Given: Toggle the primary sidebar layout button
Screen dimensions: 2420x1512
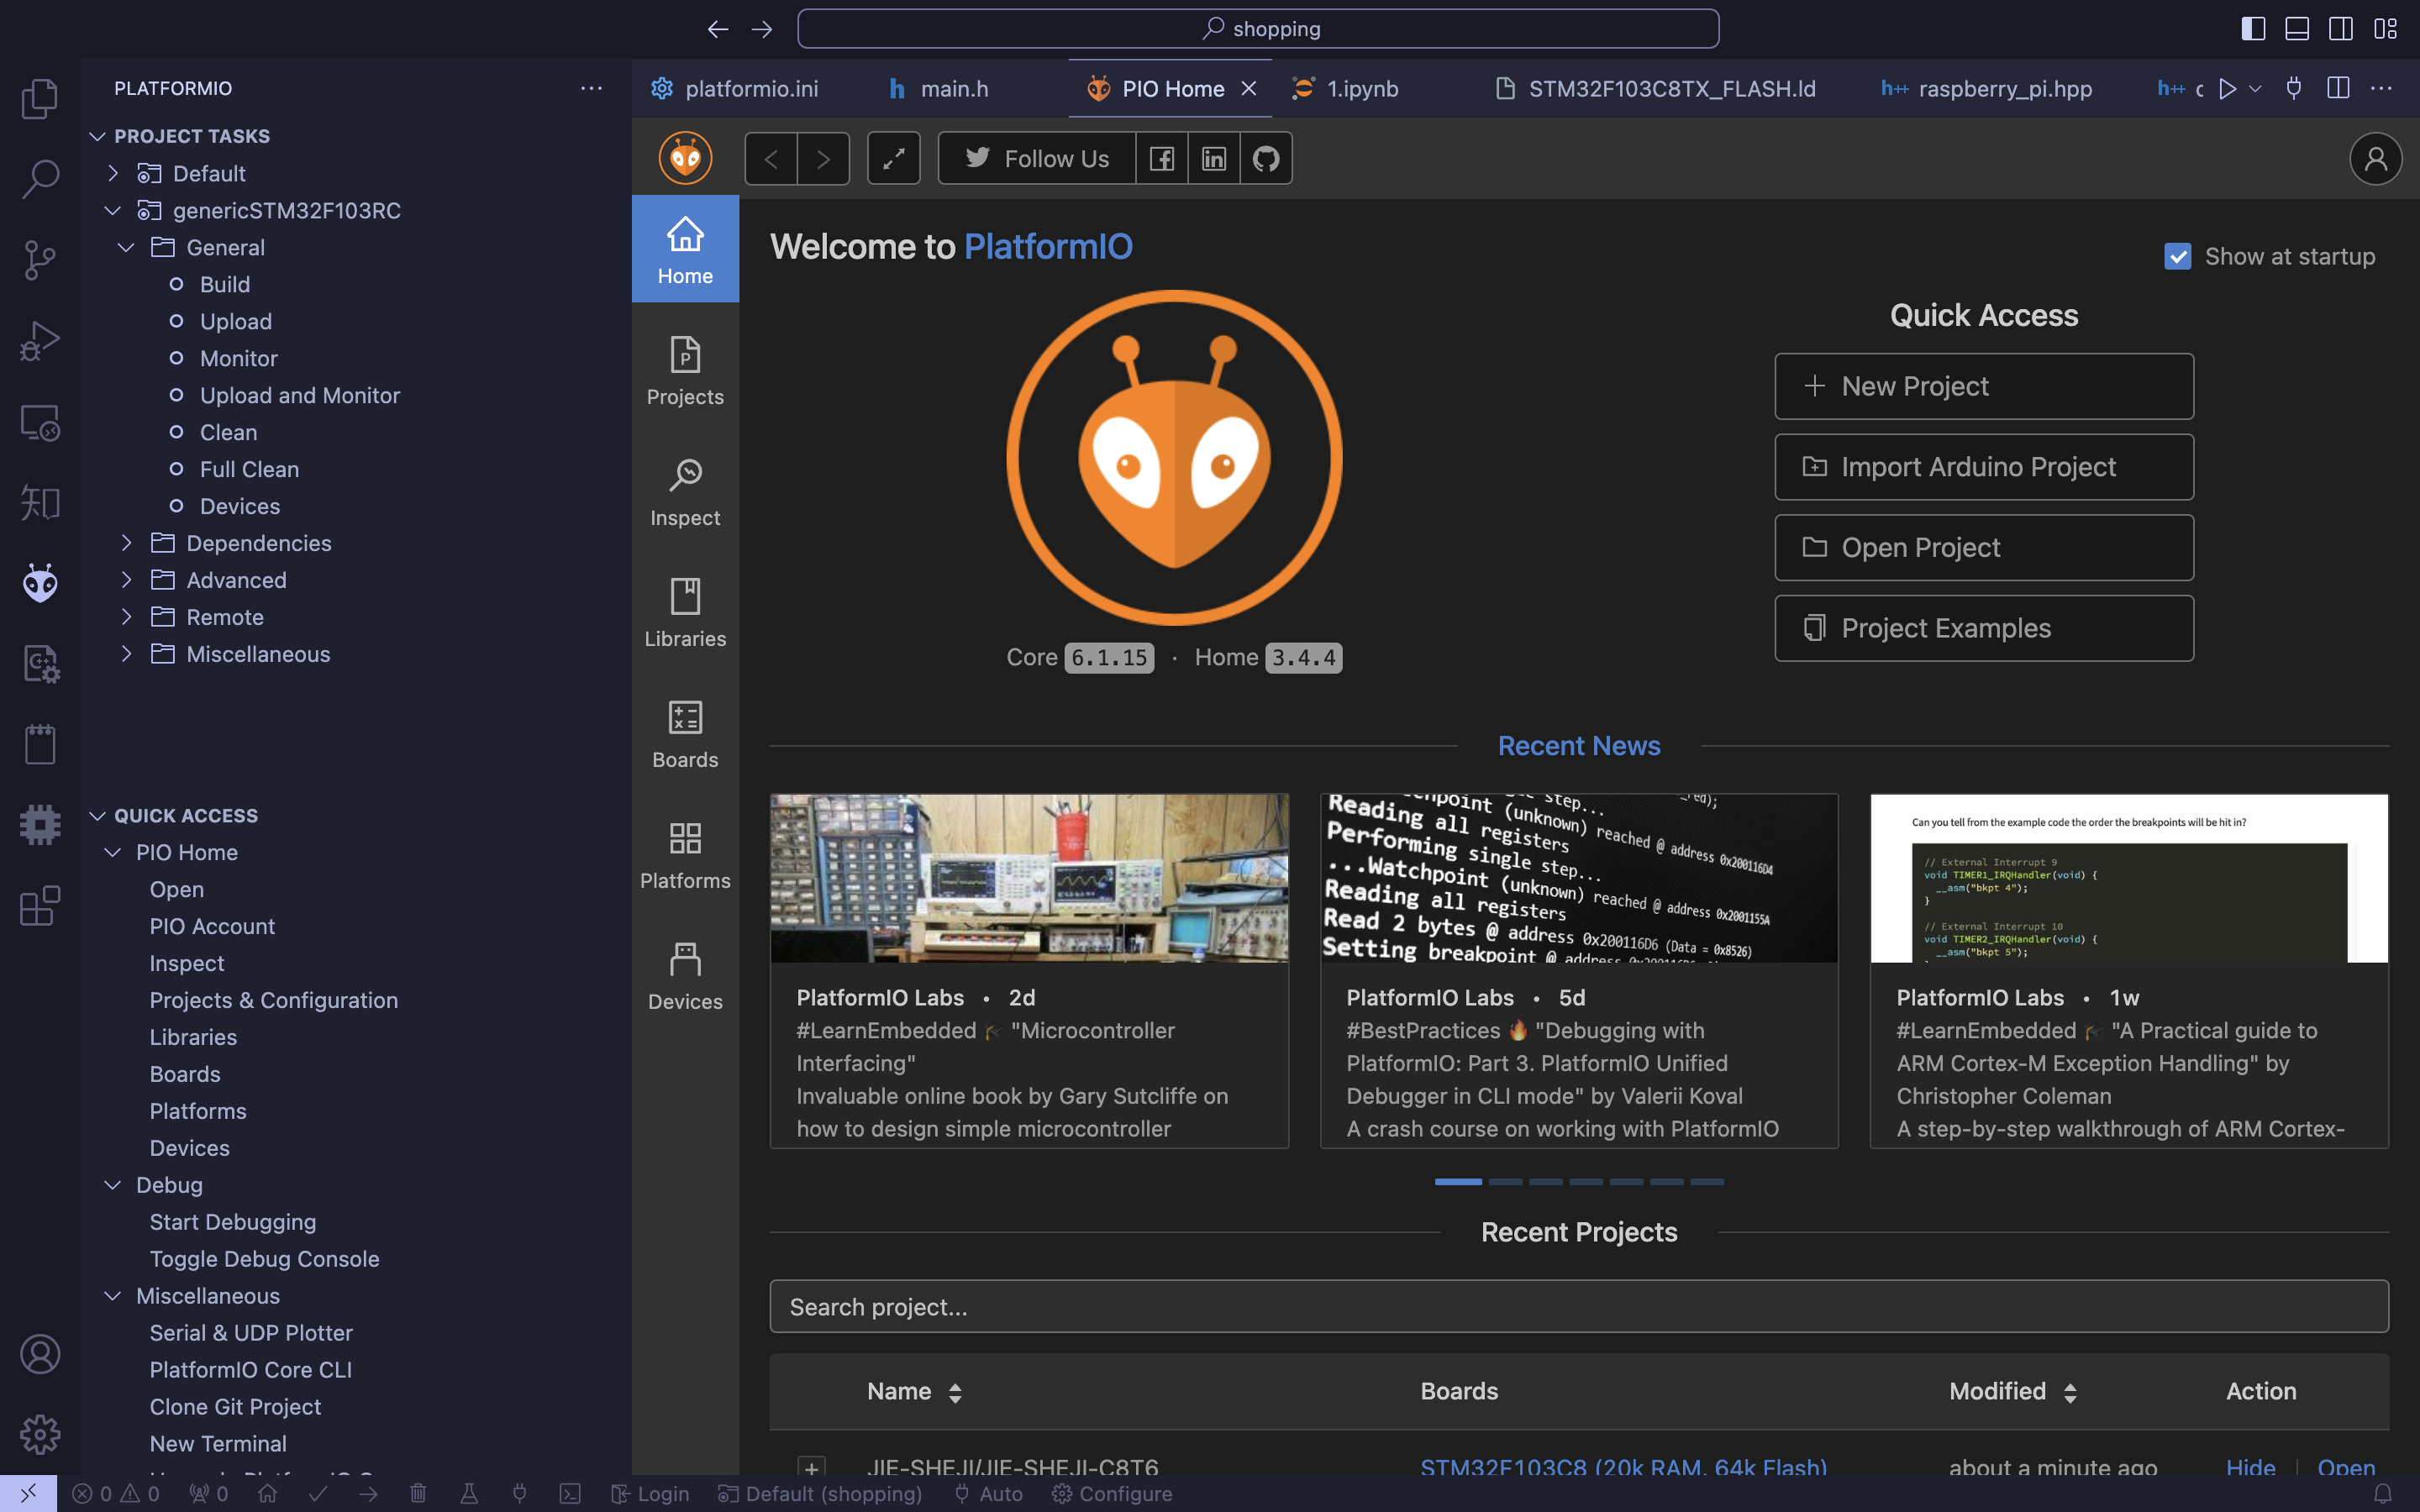Looking at the screenshot, I should pyautogui.click(x=2253, y=29).
